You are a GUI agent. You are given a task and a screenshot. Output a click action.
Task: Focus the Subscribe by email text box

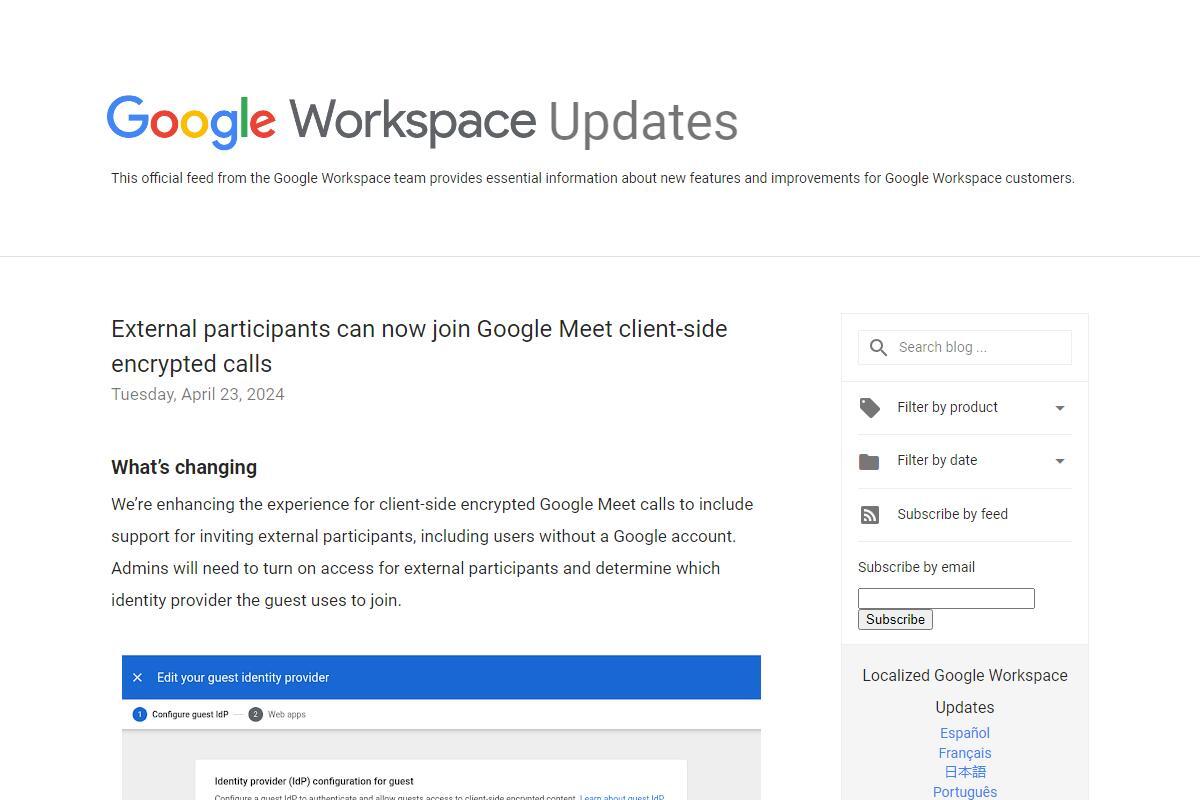pyautogui.click(x=946, y=598)
